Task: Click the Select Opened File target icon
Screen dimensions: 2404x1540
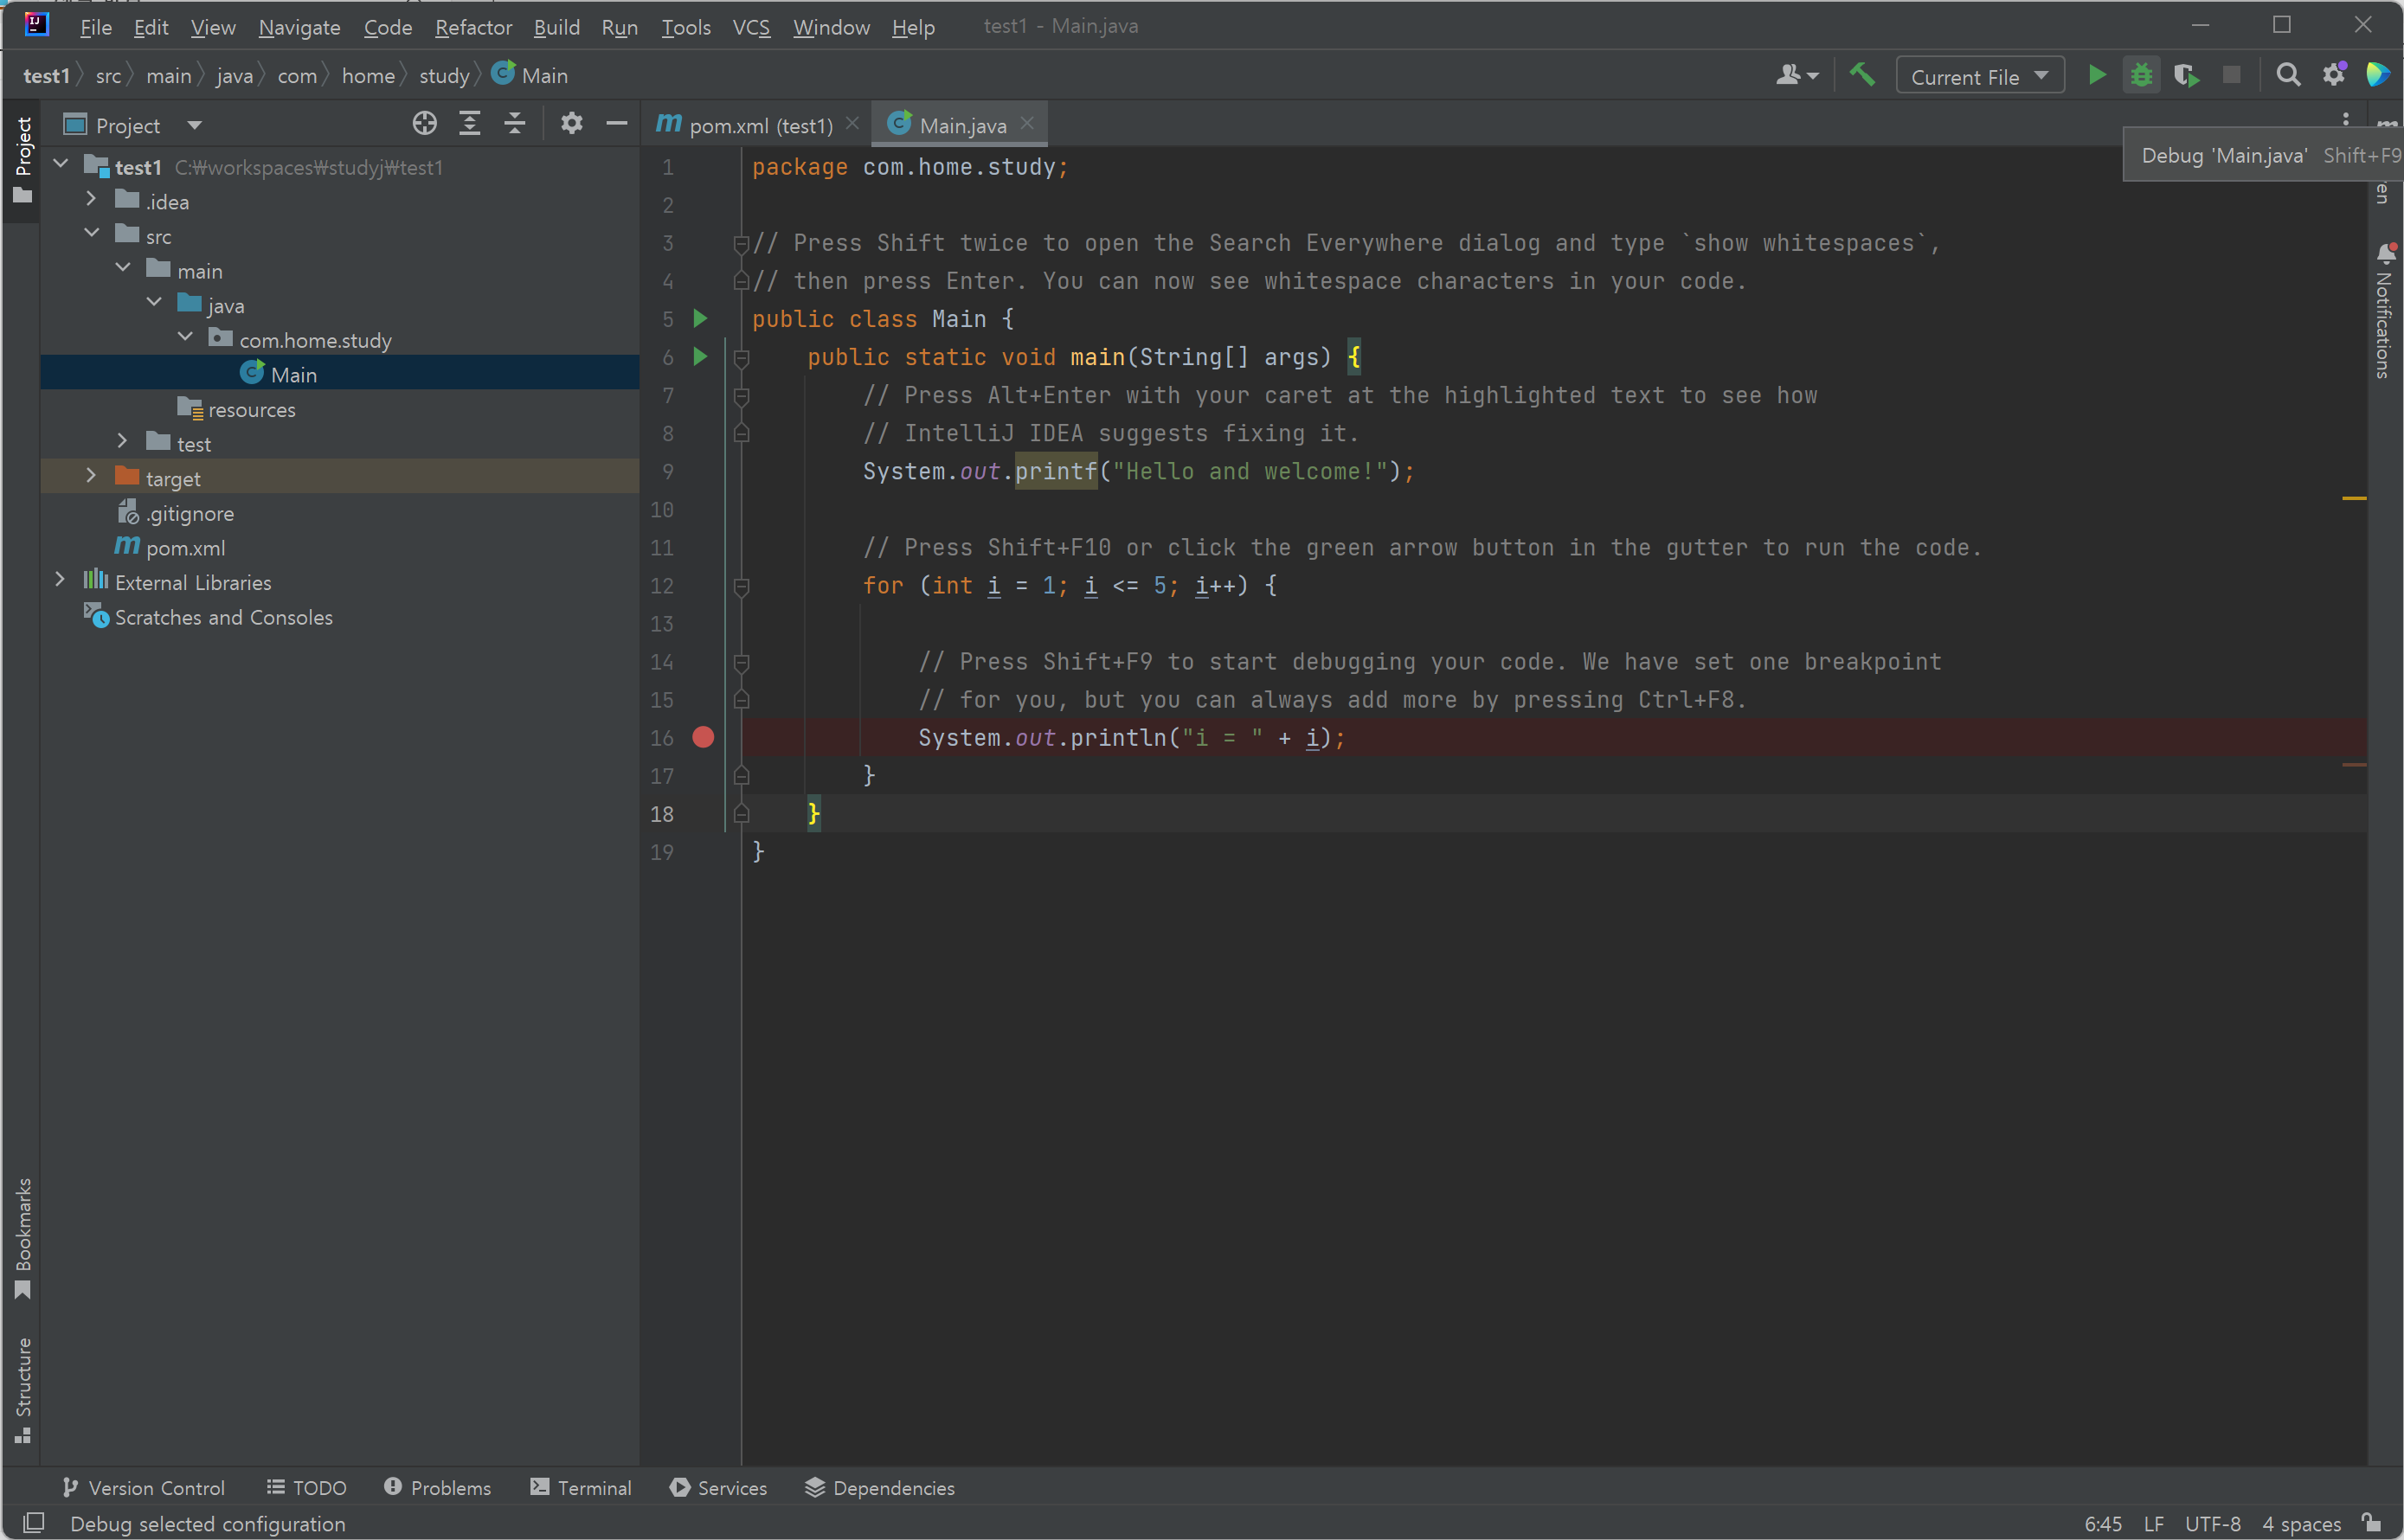Action: click(424, 123)
